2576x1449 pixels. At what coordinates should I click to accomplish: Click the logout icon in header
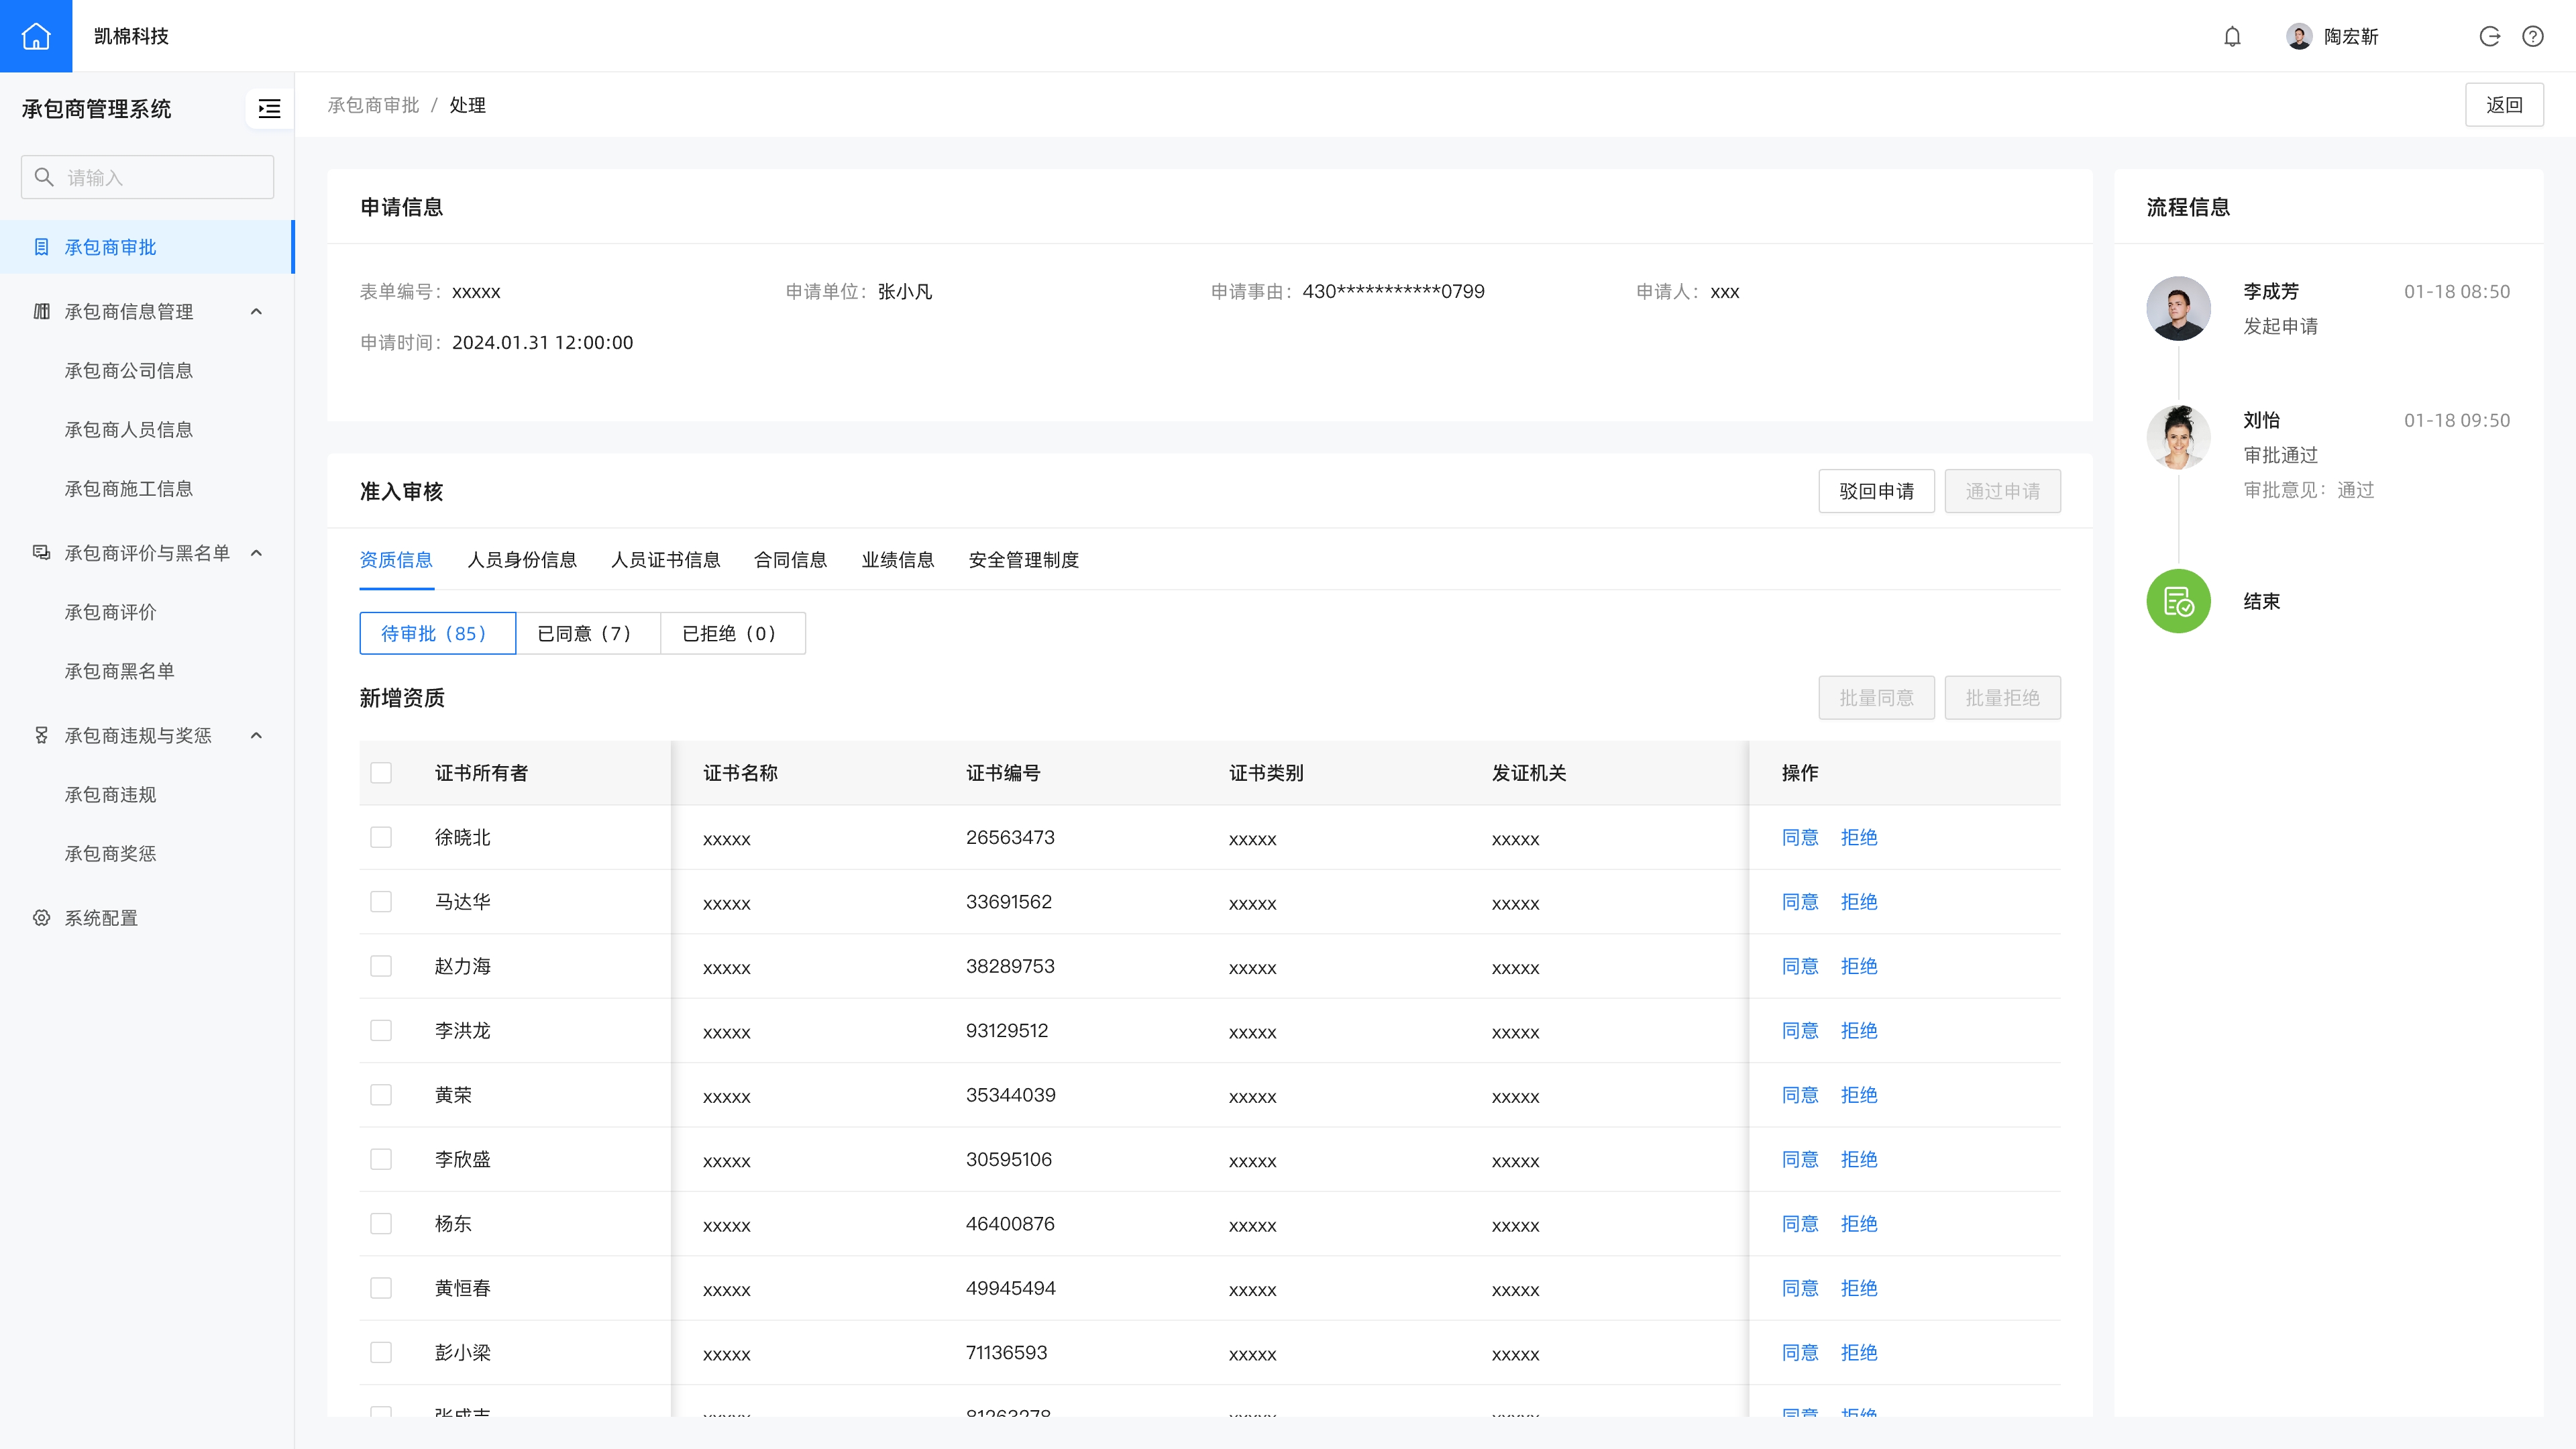2490,37
